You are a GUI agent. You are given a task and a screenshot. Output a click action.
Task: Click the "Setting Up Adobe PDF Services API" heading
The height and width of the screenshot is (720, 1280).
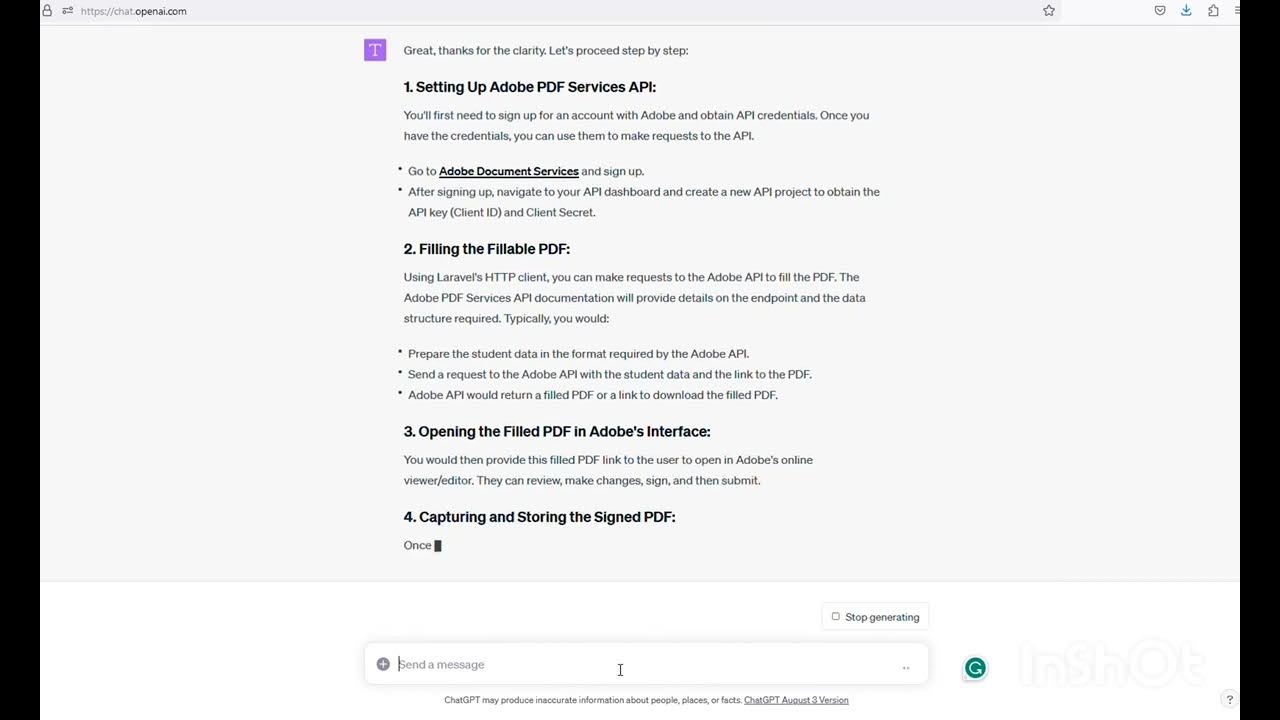point(530,87)
